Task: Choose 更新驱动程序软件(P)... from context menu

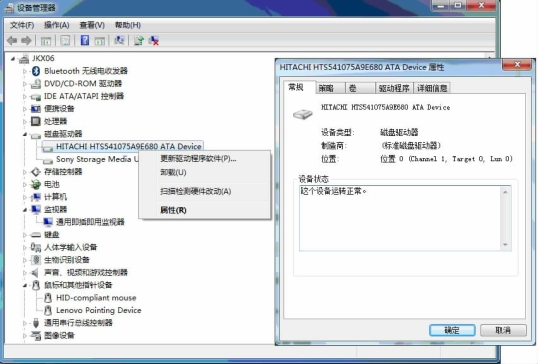Action: point(204,159)
